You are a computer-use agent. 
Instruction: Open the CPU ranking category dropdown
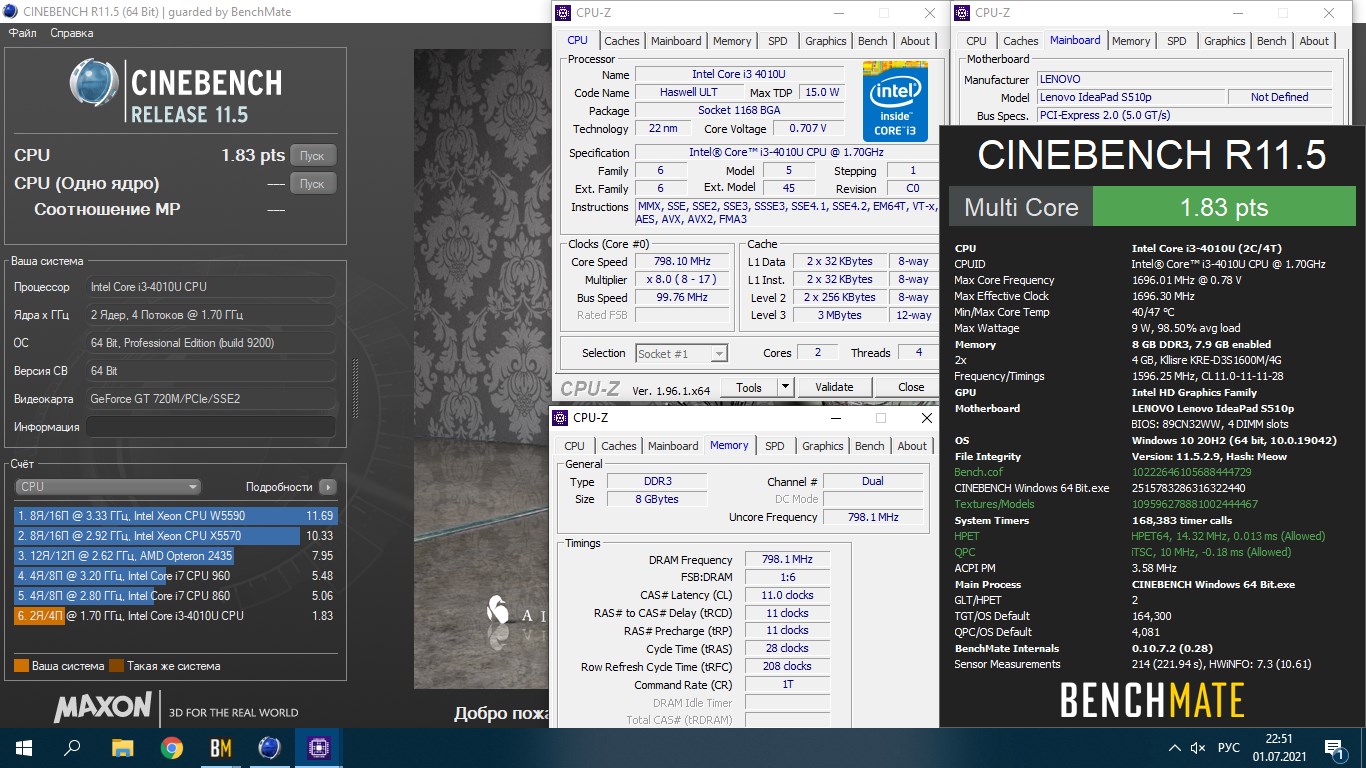pos(109,487)
